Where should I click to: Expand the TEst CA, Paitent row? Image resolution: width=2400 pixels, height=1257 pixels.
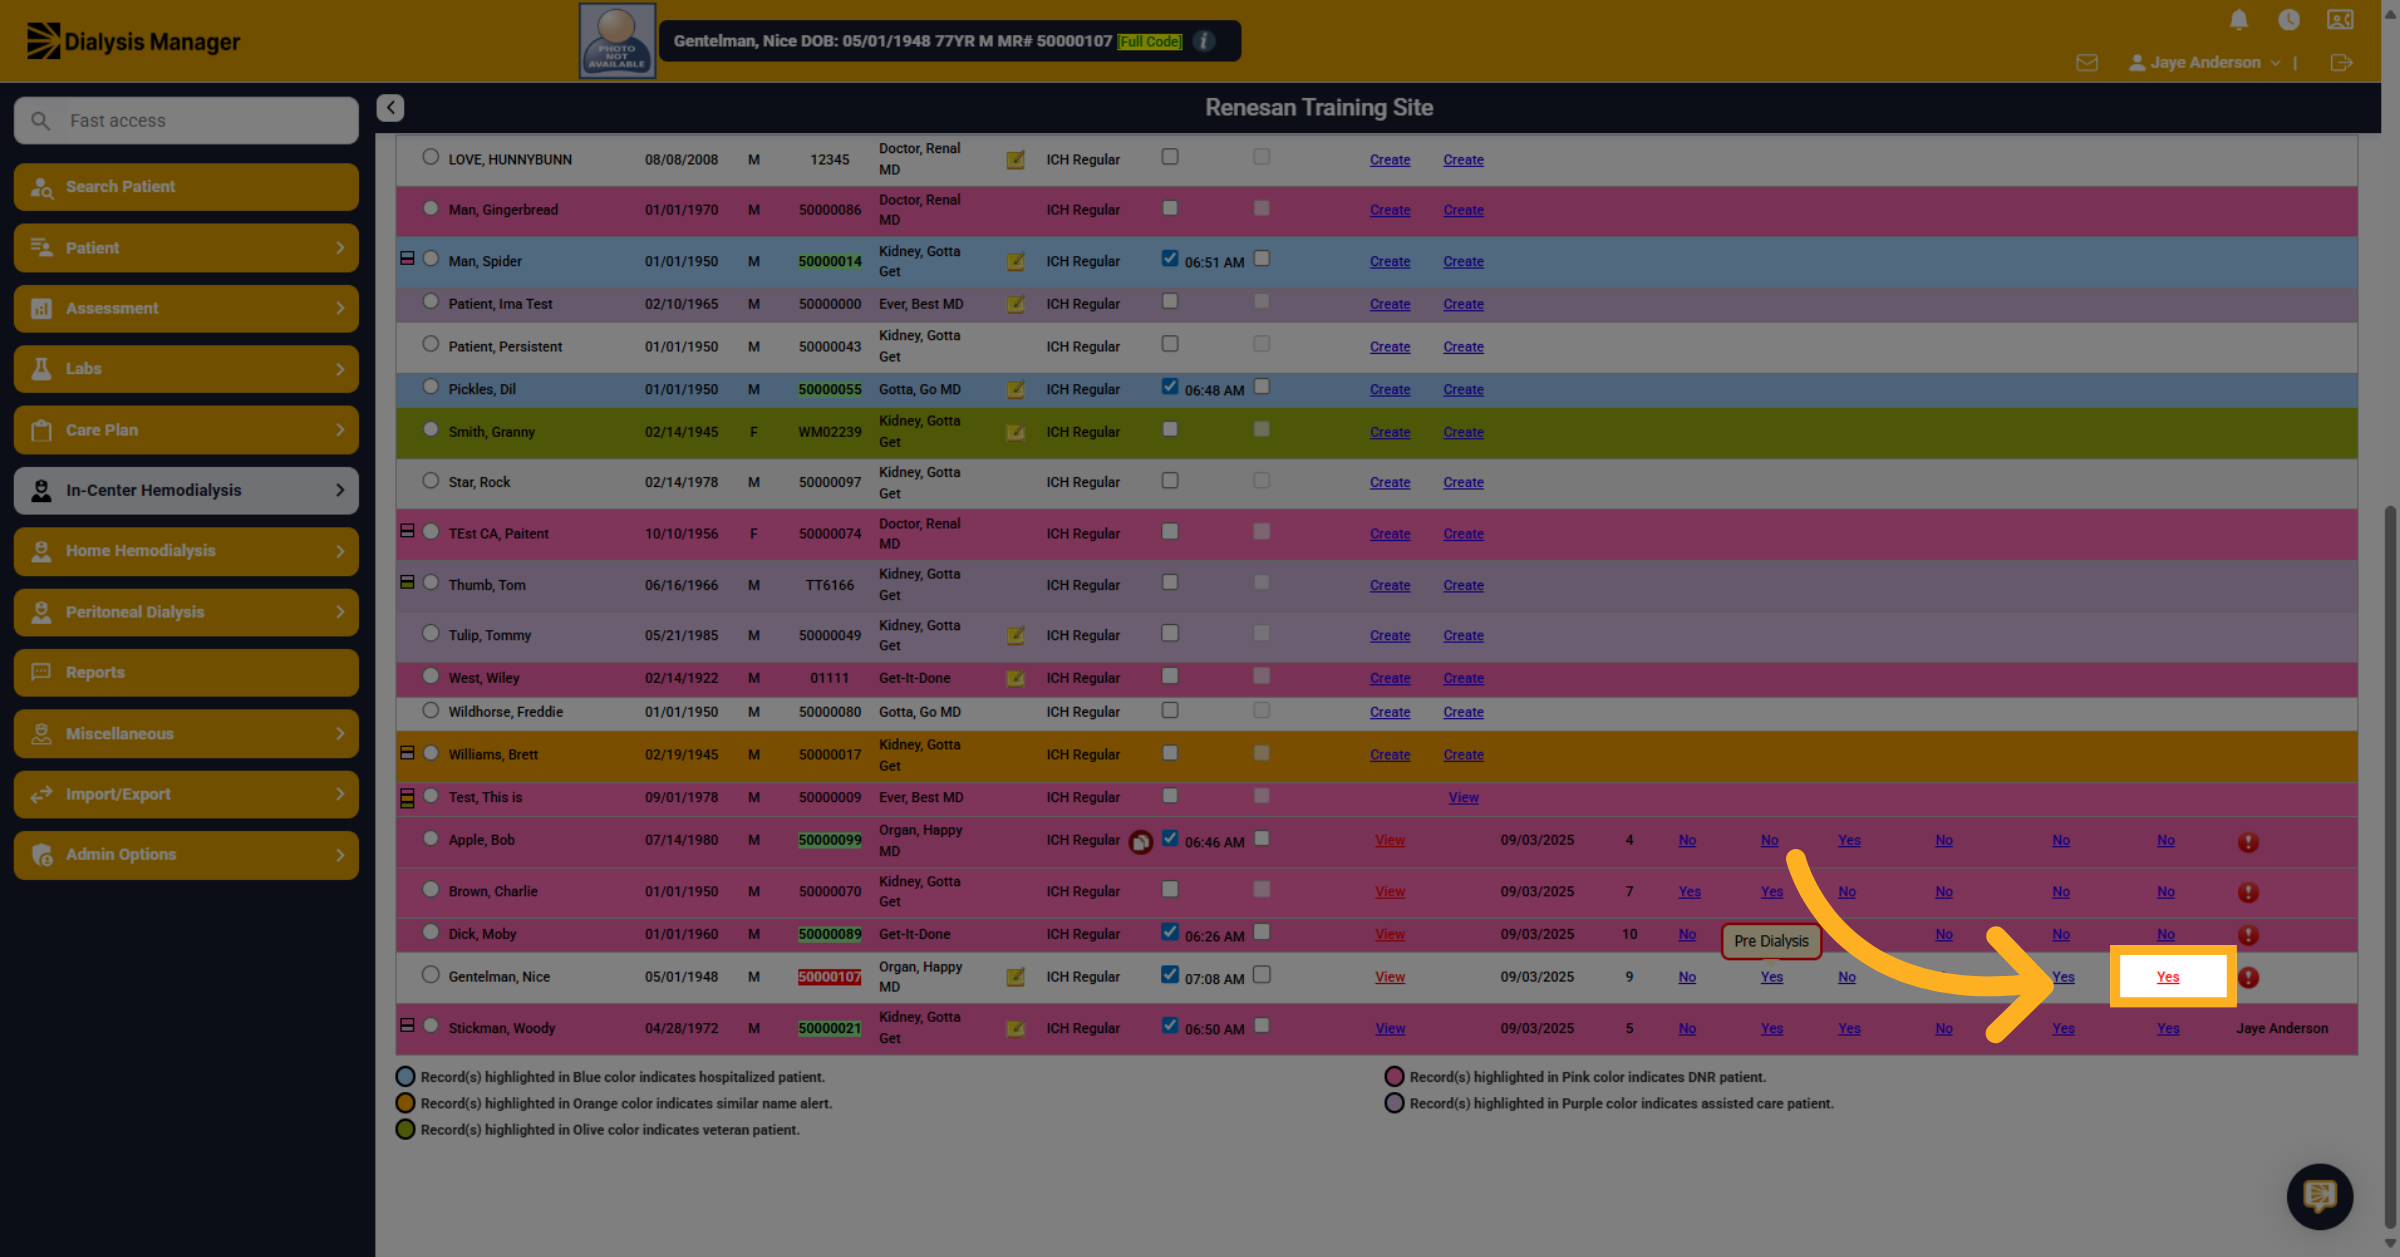point(407,531)
